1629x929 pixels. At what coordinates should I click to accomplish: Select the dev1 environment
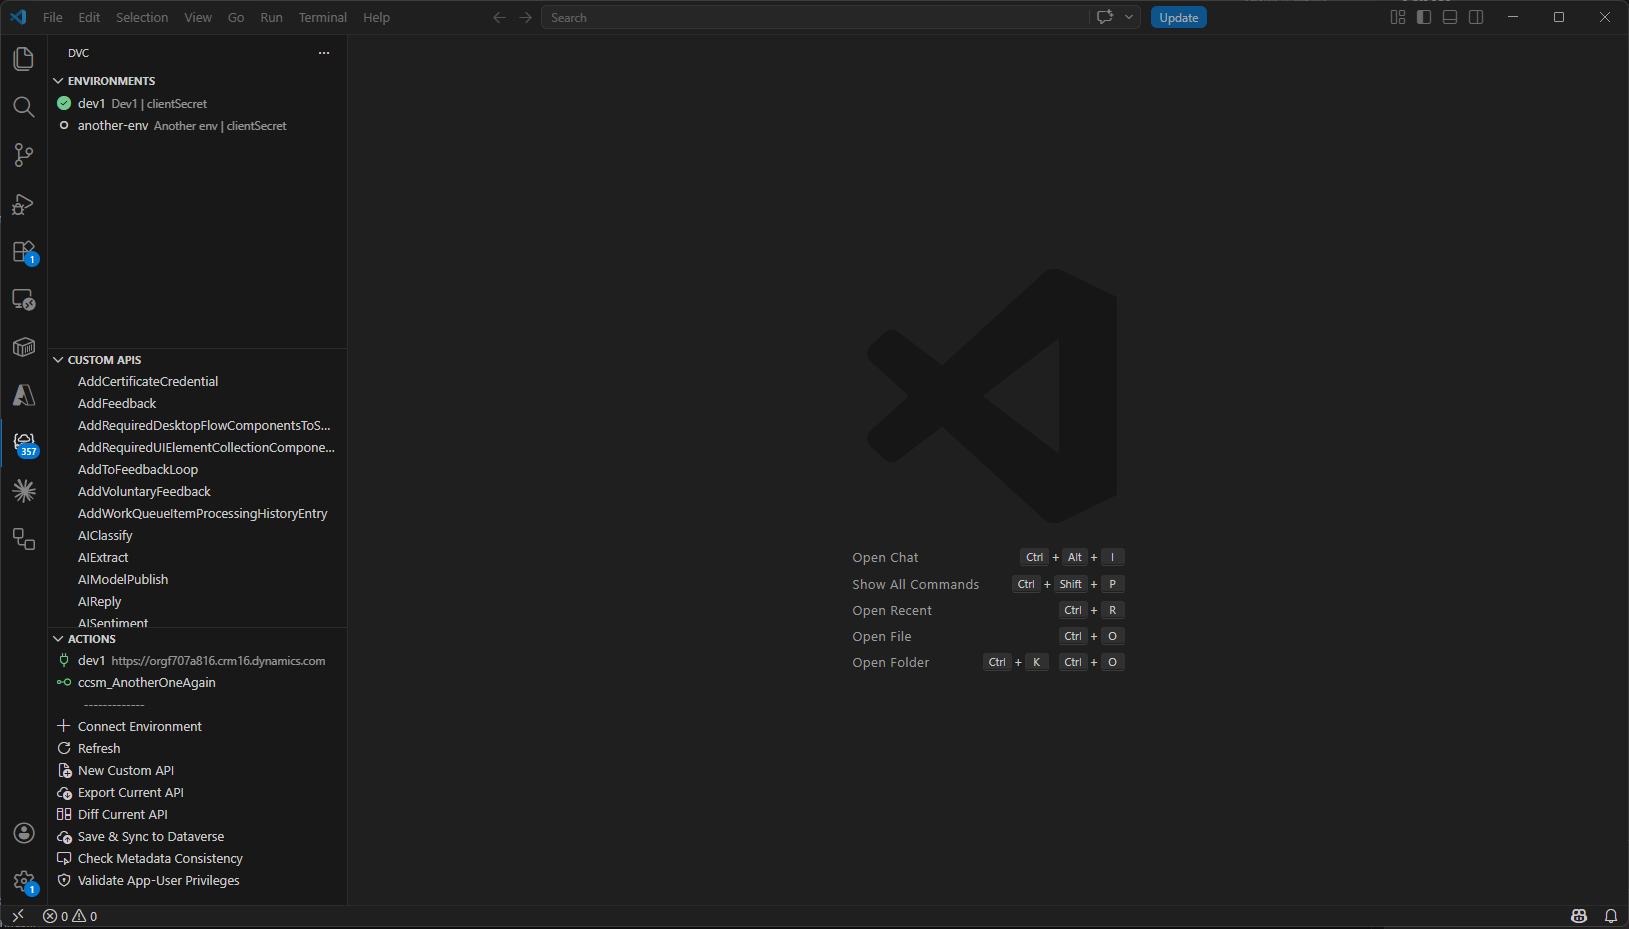click(197, 104)
